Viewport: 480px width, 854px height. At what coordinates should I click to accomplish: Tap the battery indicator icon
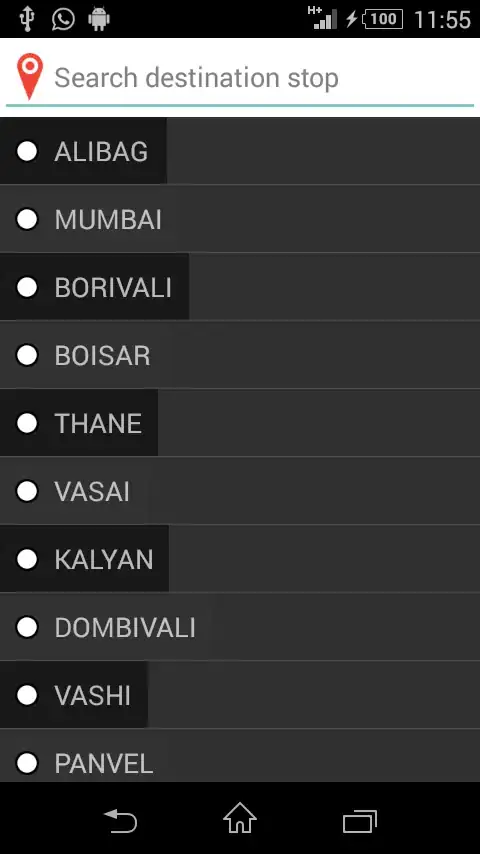pos(382,20)
